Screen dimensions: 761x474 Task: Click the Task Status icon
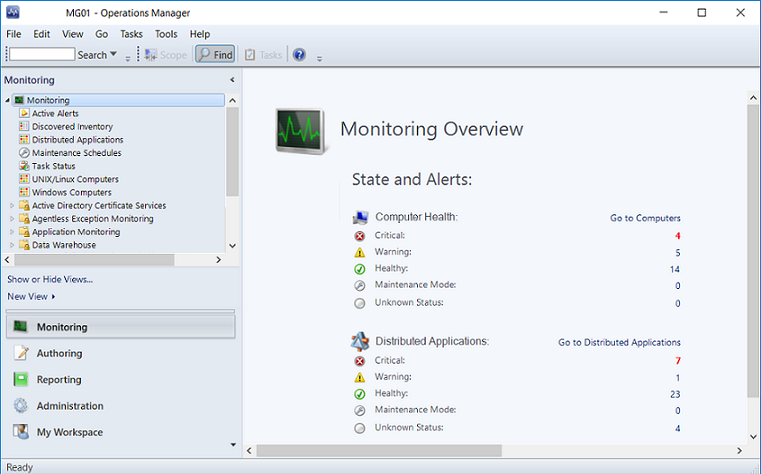tap(24, 165)
